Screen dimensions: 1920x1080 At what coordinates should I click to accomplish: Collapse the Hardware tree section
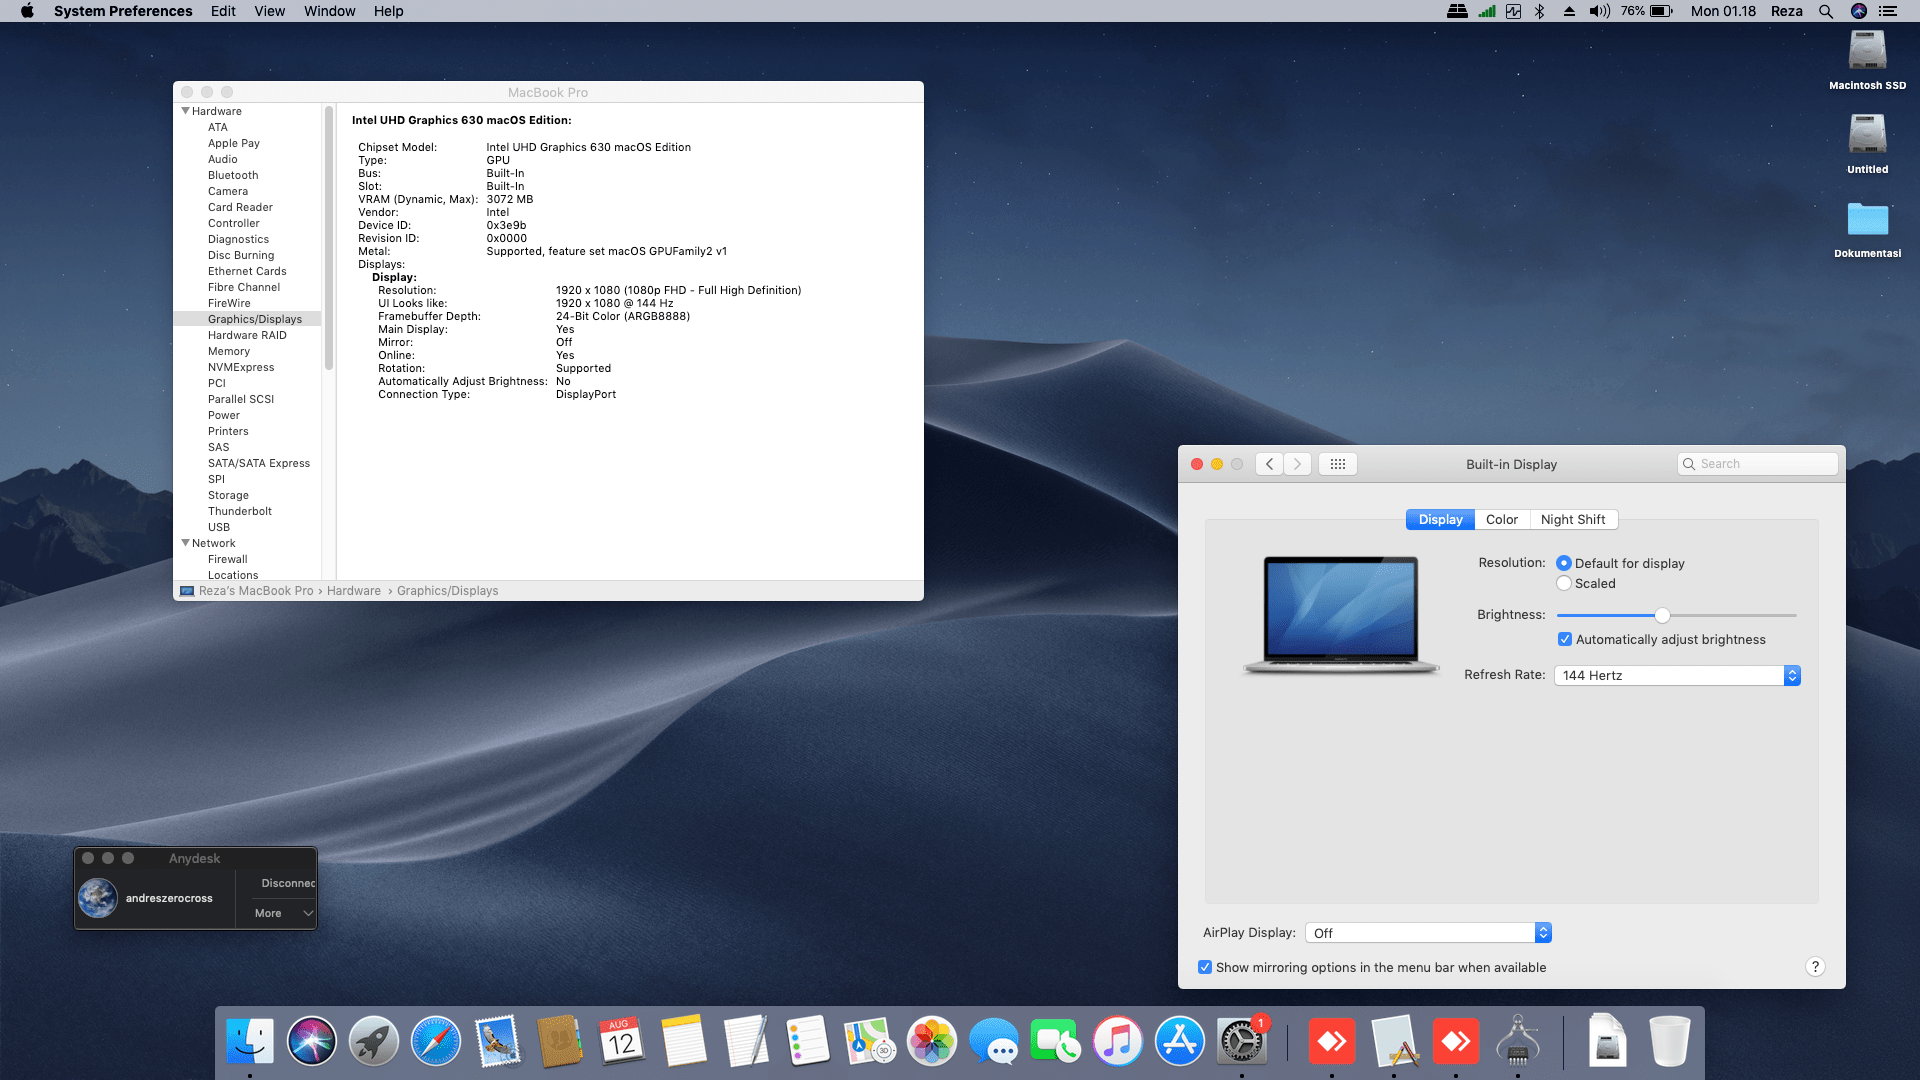click(x=186, y=111)
